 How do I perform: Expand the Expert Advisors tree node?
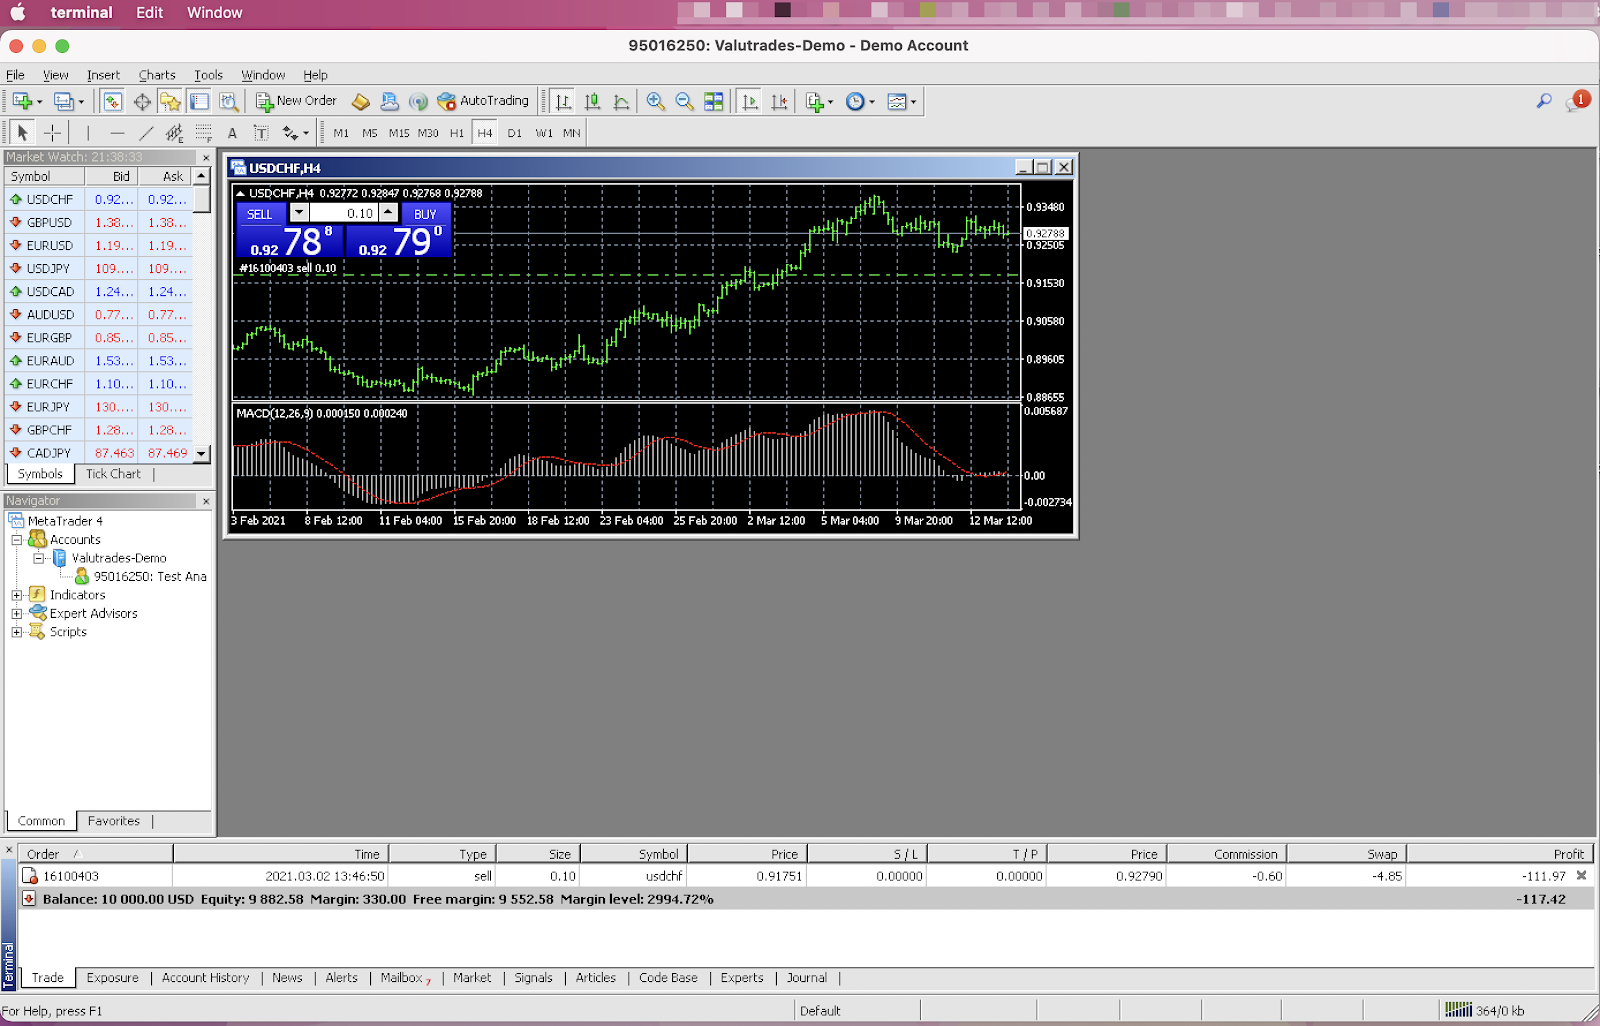pos(17,614)
